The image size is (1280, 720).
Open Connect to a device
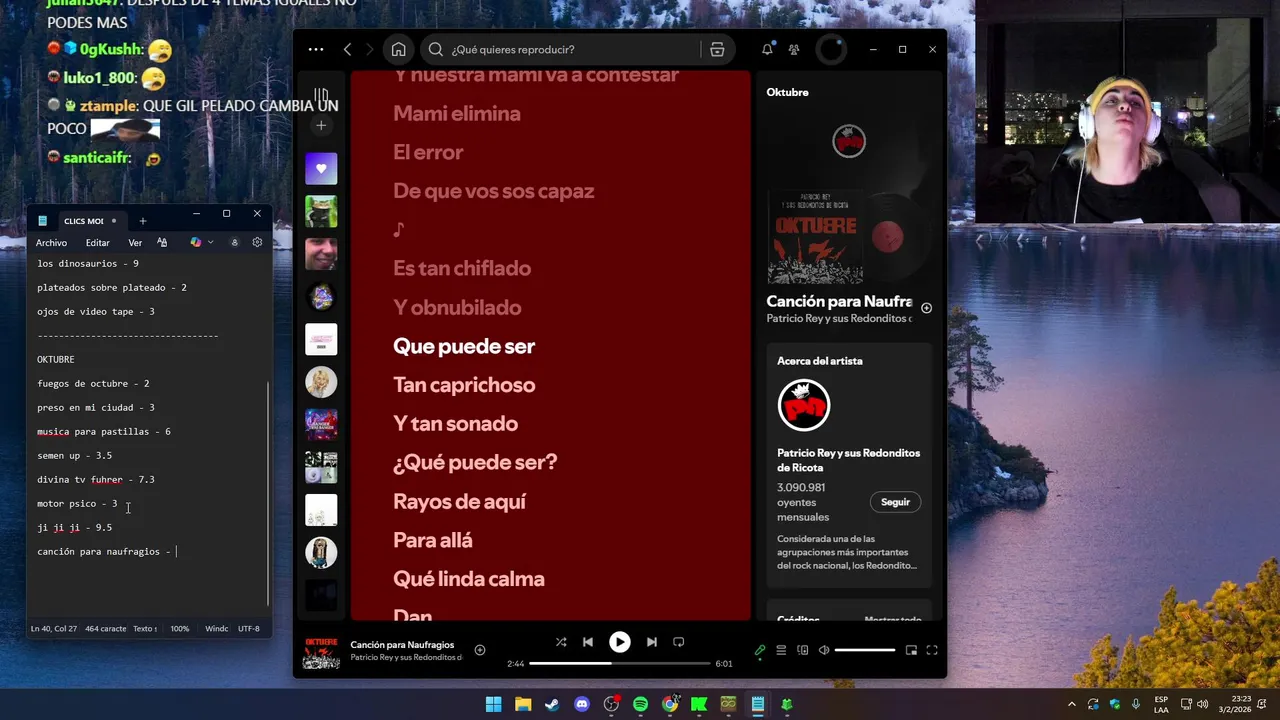803,650
